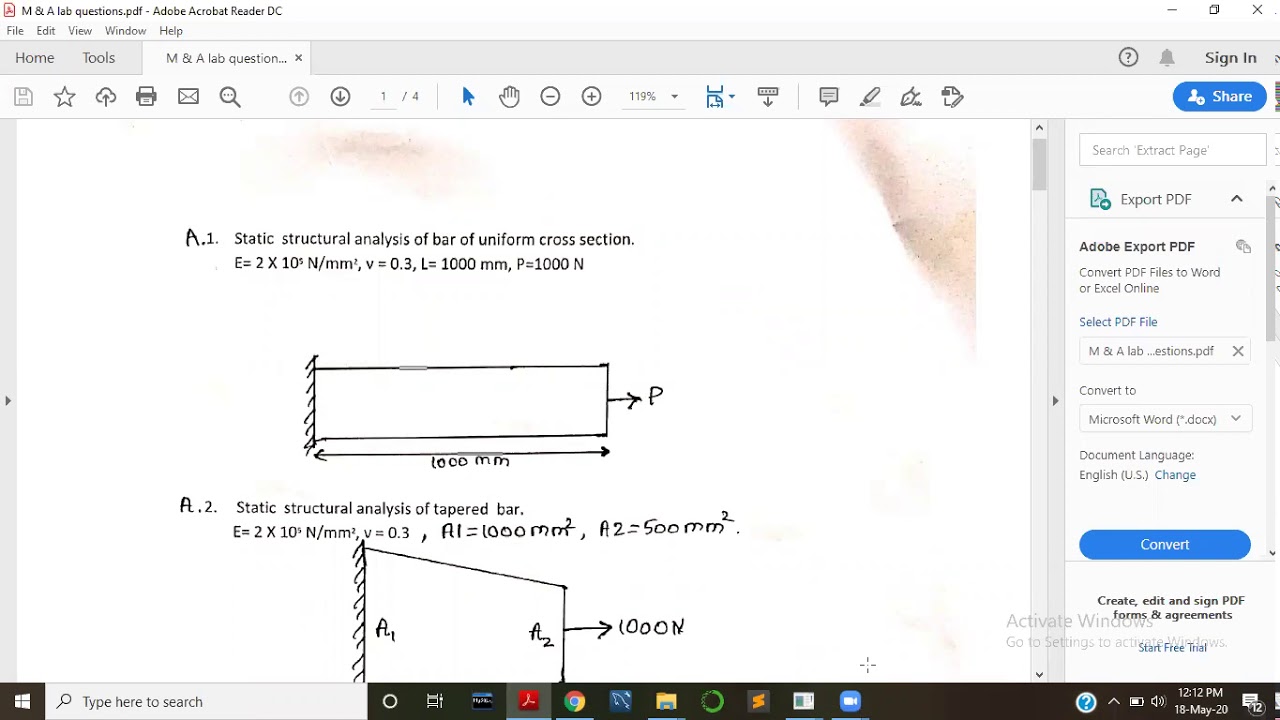This screenshot has height=720, width=1280.
Task: Click document scroll down arrow
Action: [1040, 674]
